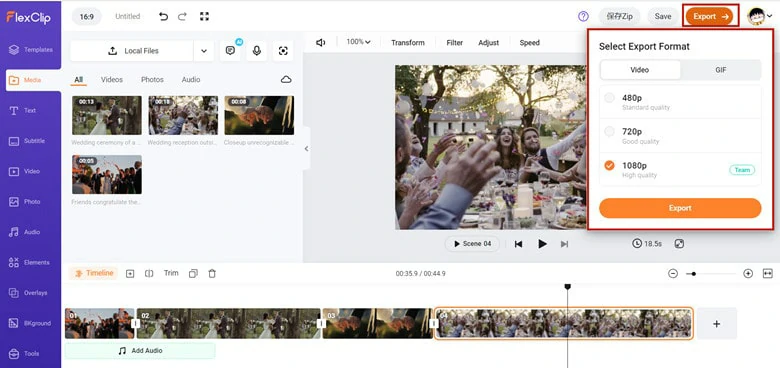Open the help question mark icon
The width and height of the screenshot is (780, 368).
583,16
